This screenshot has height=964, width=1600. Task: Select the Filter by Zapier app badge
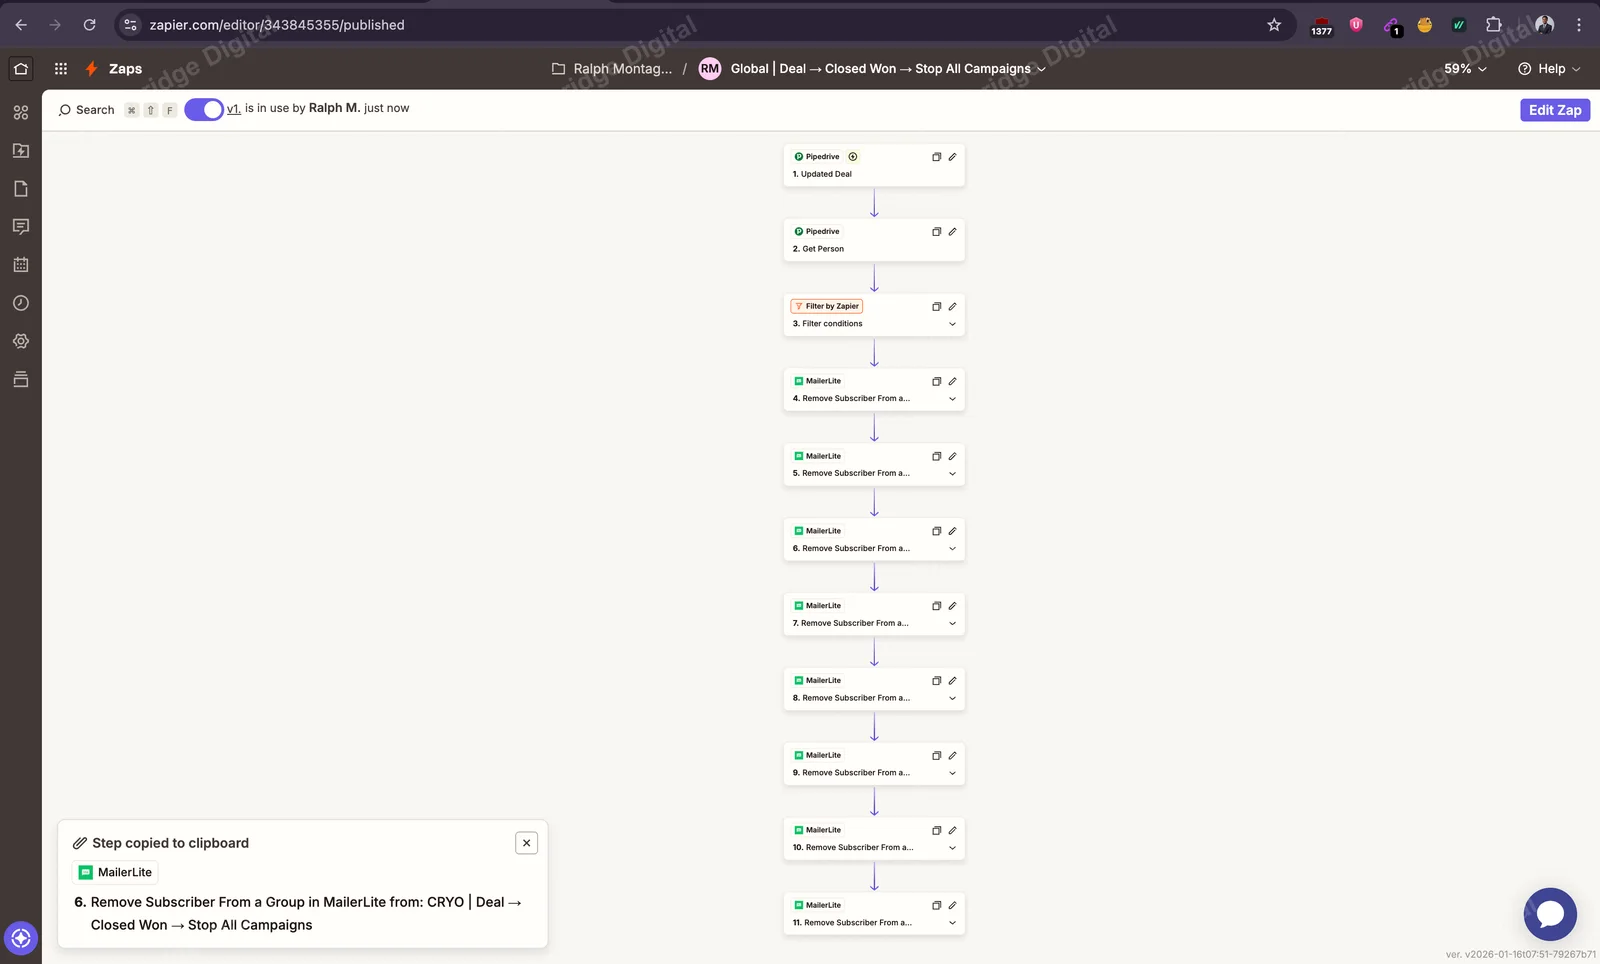point(827,306)
